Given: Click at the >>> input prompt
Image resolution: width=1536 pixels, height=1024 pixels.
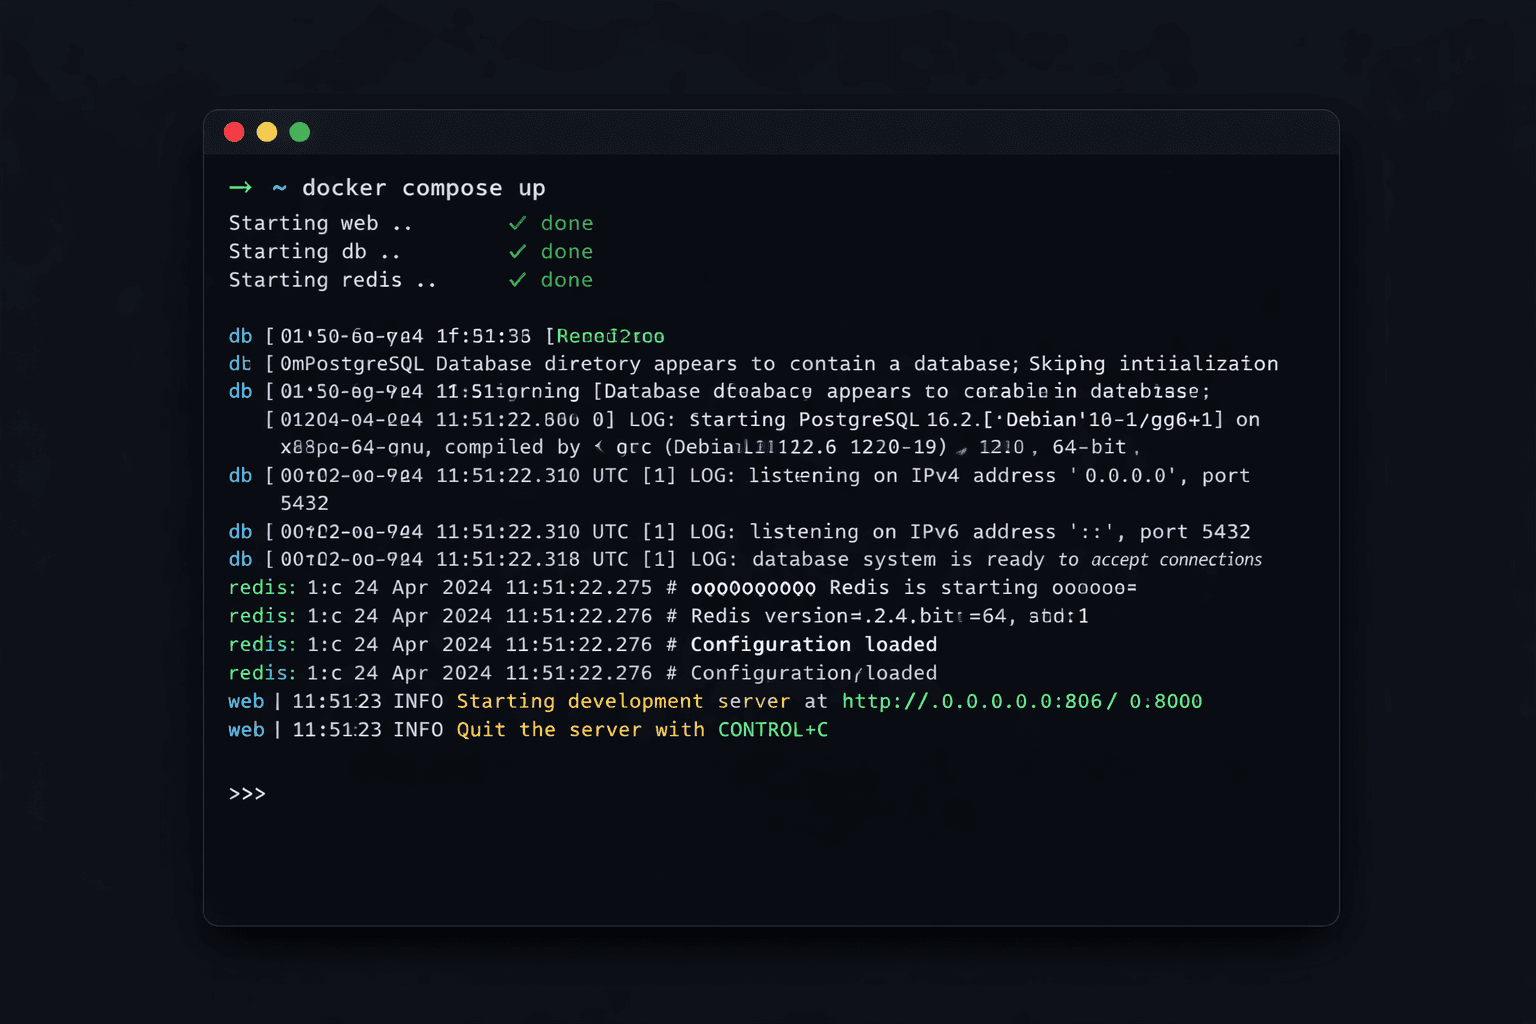Looking at the screenshot, I should (x=247, y=794).
